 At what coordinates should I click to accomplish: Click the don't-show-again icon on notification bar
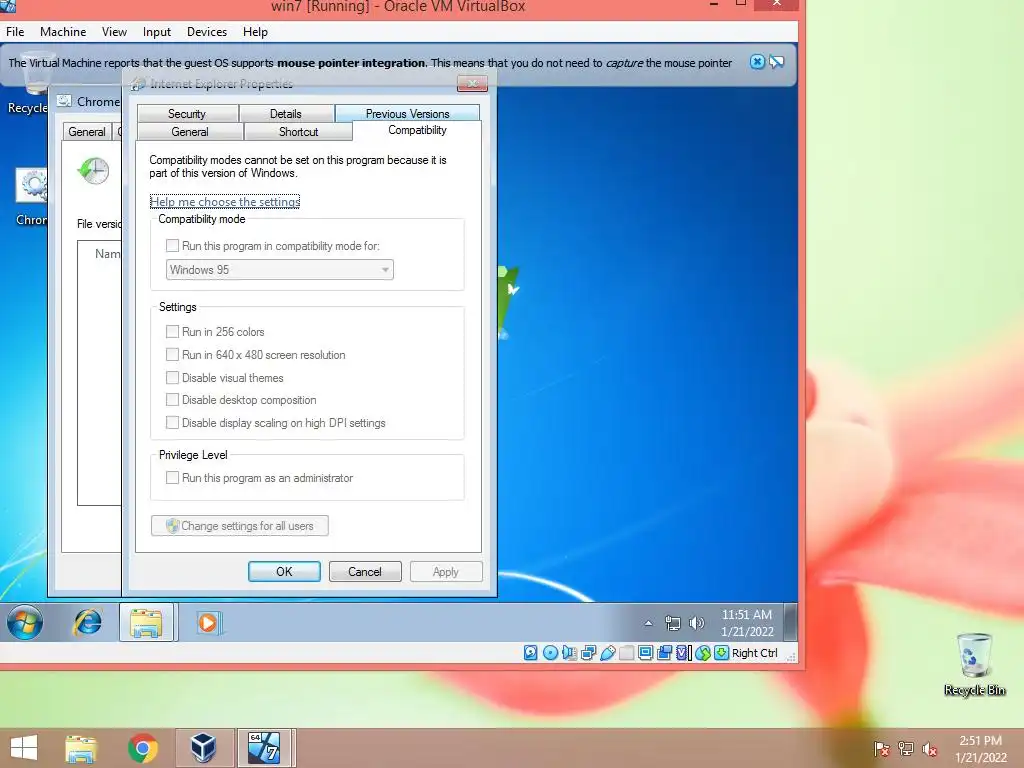tap(776, 62)
